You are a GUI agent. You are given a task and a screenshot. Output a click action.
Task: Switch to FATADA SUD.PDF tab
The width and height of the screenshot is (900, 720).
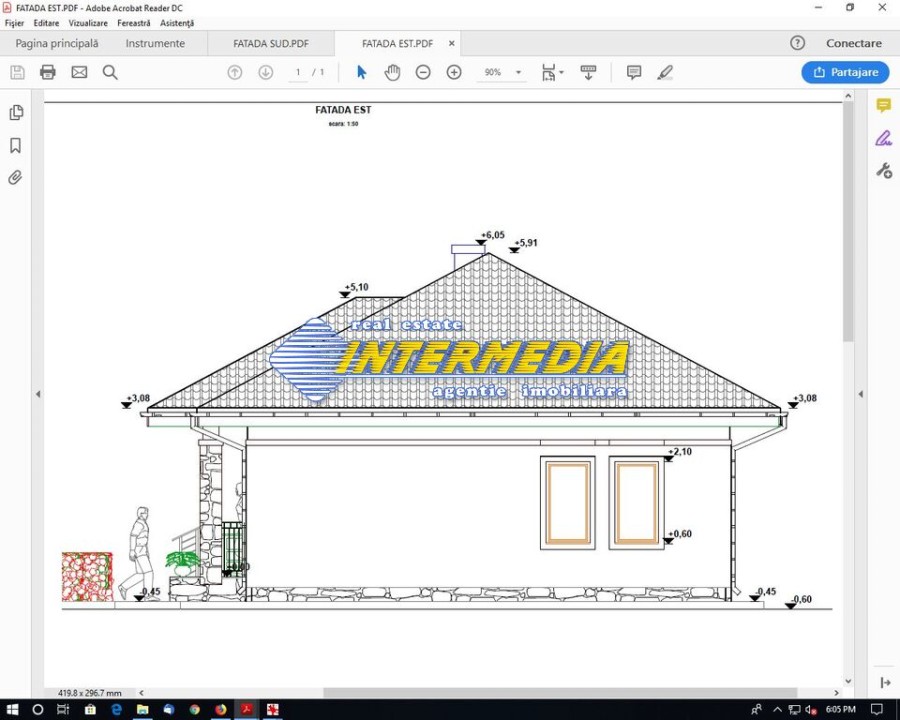(x=271, y=44)
